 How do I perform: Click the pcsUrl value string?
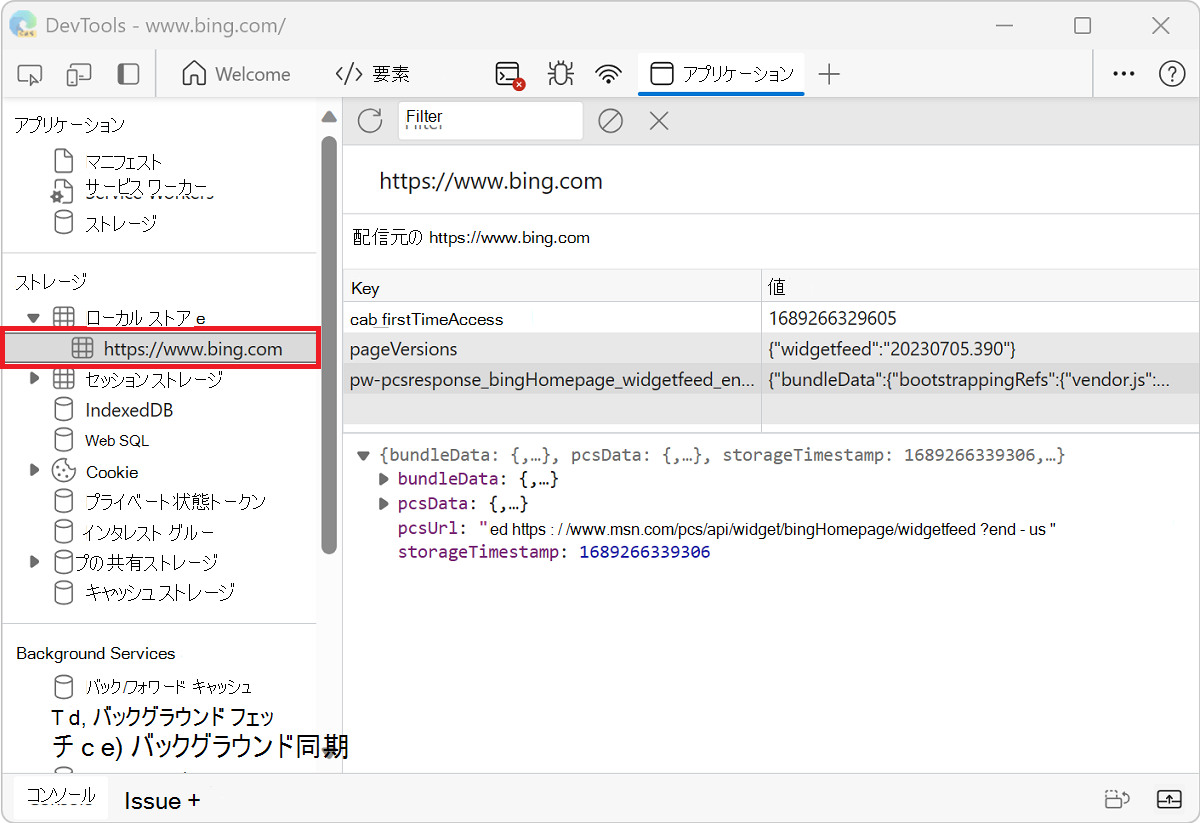coord(768,528)
